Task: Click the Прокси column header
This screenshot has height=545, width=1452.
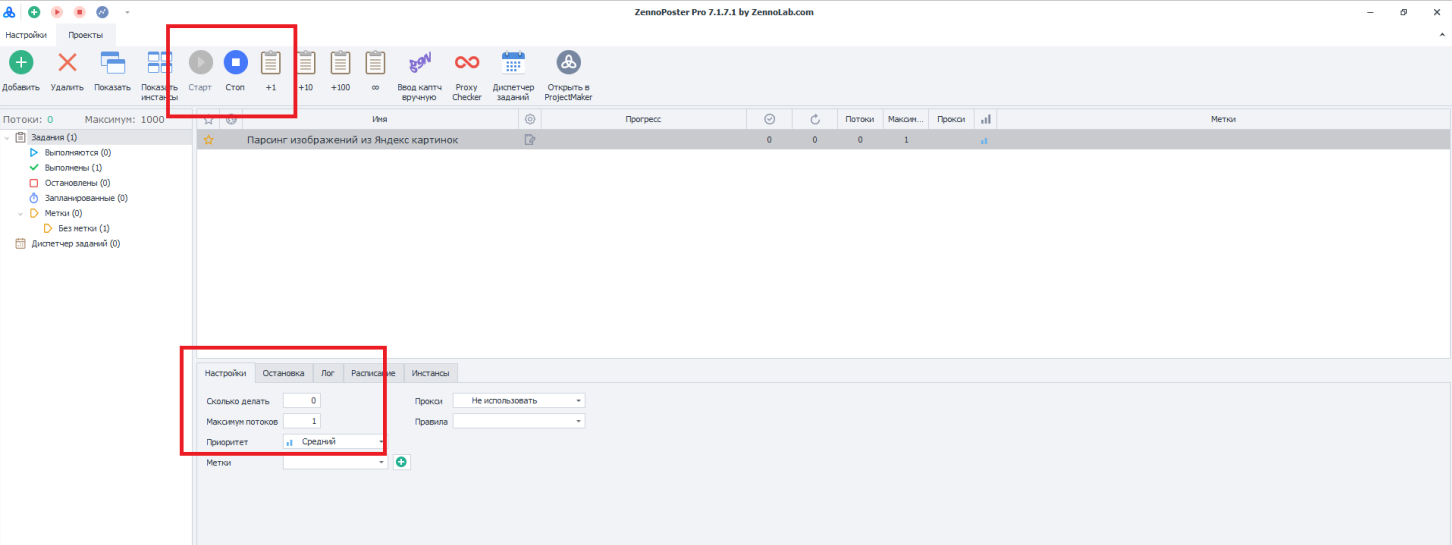Action: [x=951, y=119]
